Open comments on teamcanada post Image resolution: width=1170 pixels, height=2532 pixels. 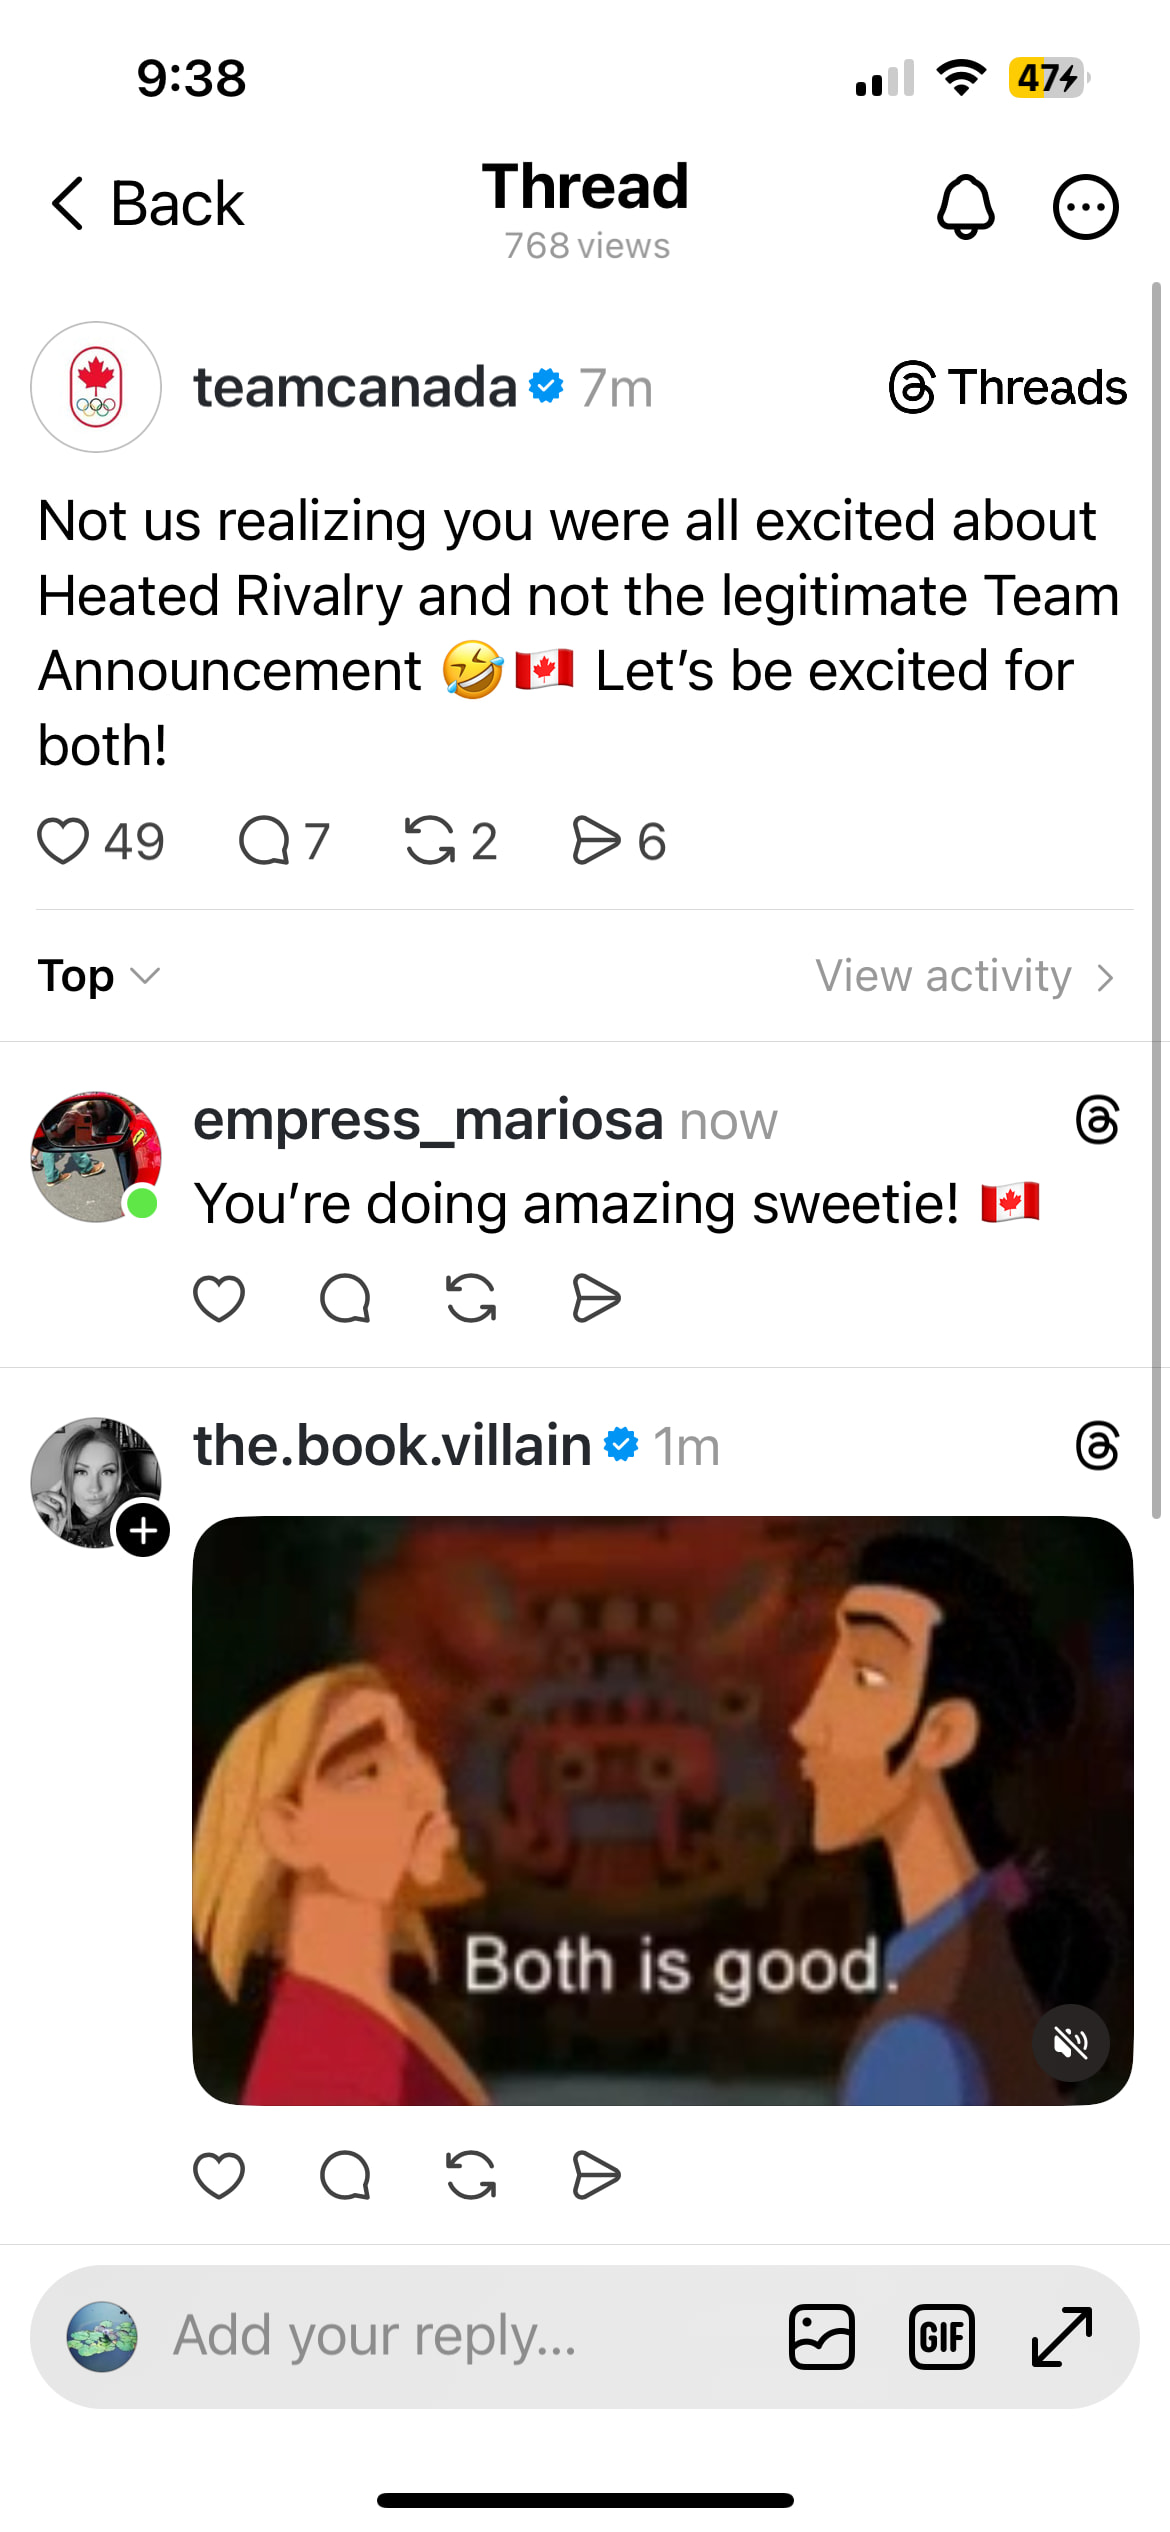(x=265, y=840)
